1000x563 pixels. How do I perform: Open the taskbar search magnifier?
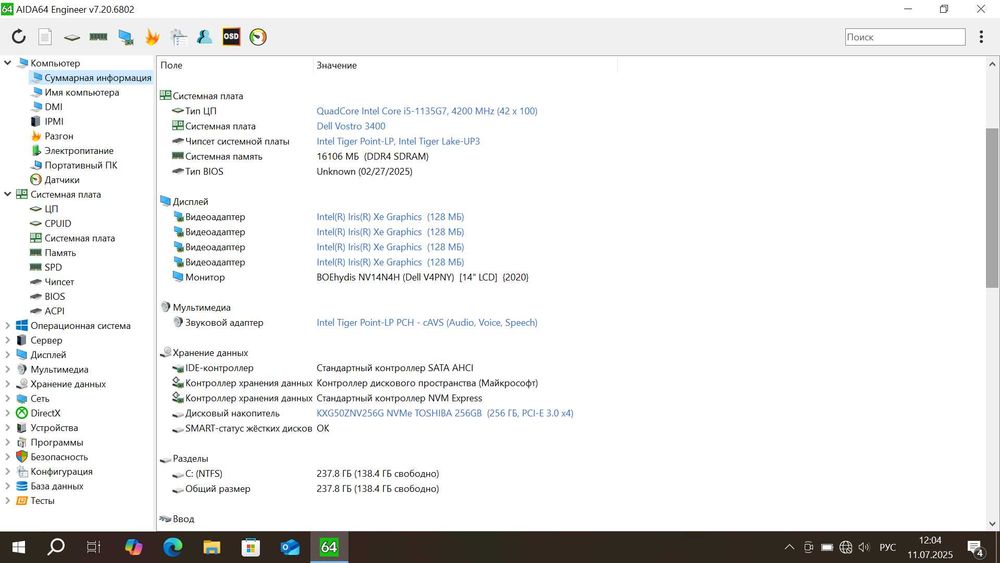(56, 546)
